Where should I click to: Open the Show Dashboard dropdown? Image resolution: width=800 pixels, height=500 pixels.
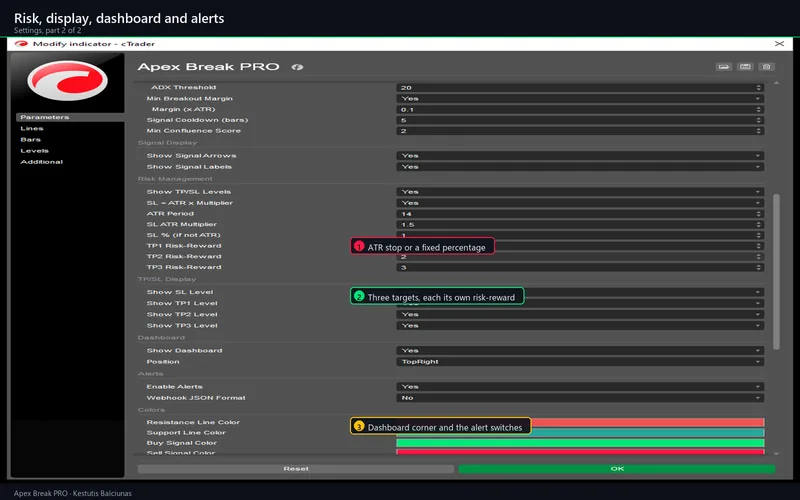click(x=580, y=351)
